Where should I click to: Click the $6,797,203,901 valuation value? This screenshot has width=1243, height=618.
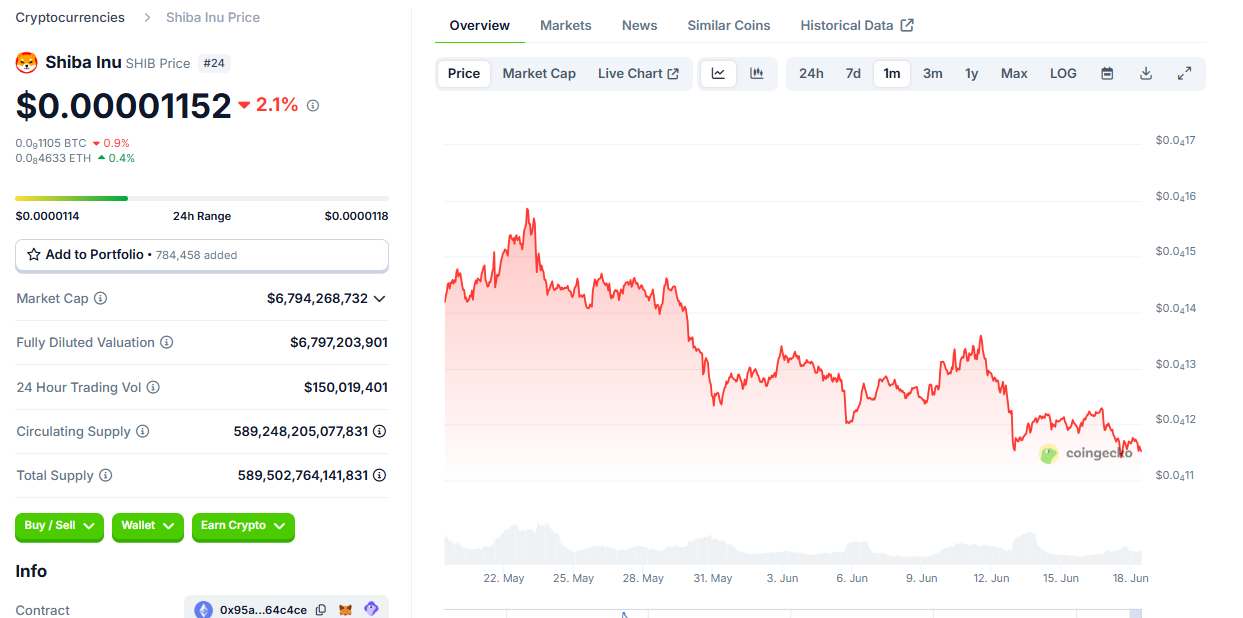(x=339, y=342)
